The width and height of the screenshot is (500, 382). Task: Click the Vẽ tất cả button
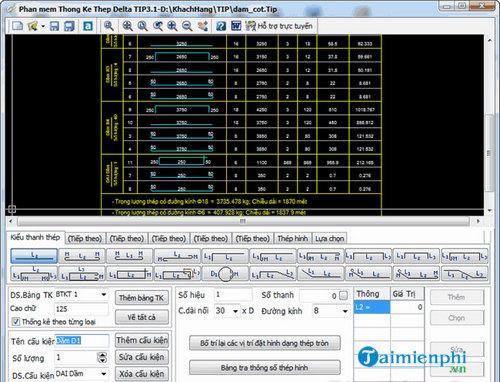tap(141, 317)
